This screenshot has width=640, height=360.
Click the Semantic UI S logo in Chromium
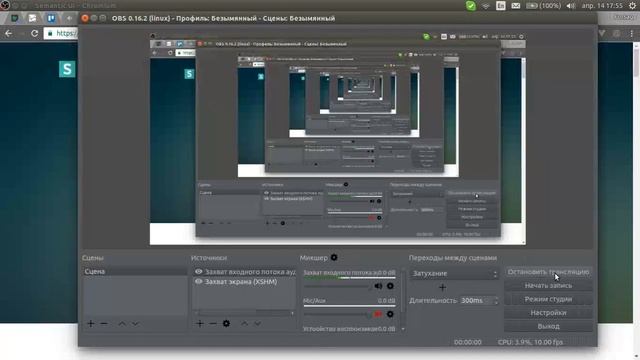67,69
